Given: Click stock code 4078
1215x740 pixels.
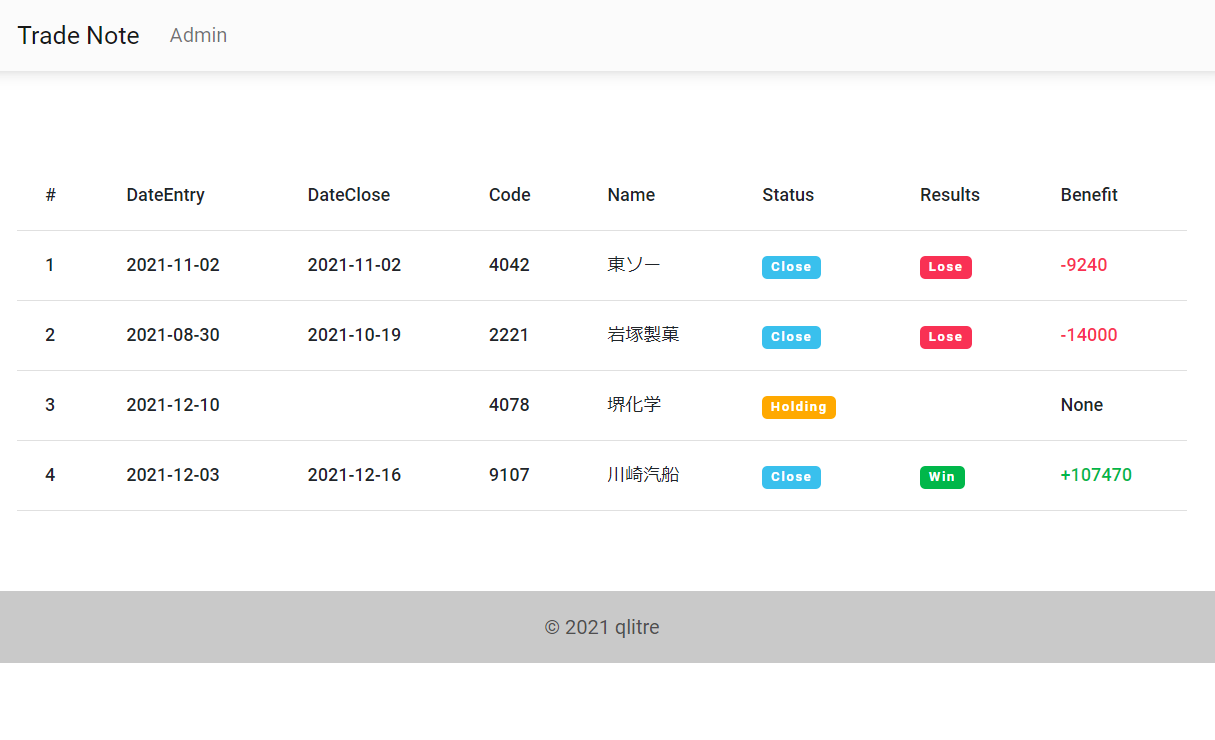Looking at the screenshot, I should coord(509,405).
